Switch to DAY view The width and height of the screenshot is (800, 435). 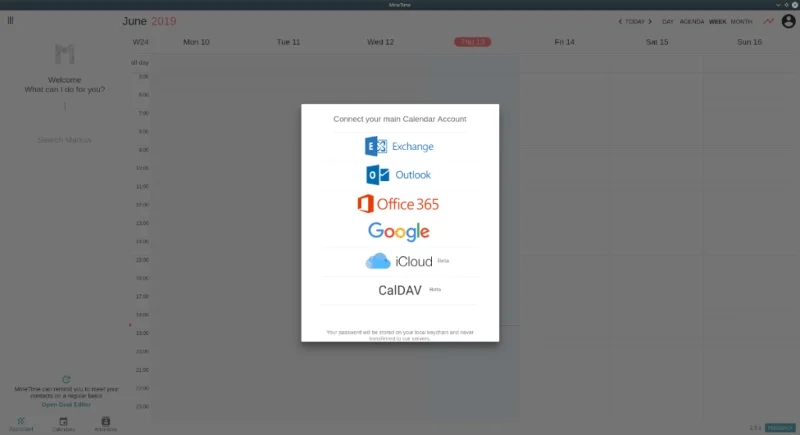[668, 21]
